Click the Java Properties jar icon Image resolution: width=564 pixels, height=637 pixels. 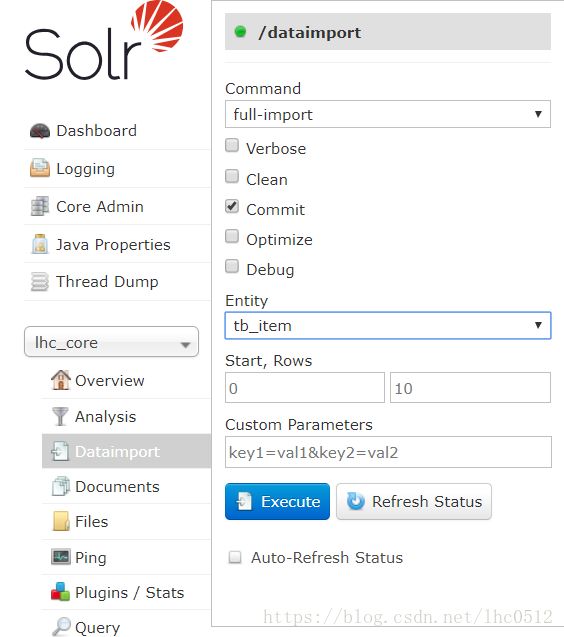tap(39, 244)
